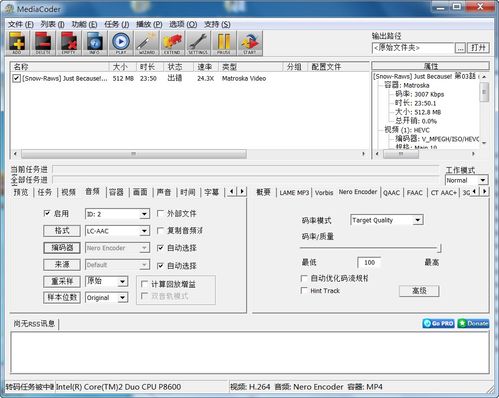Enable the 复制音频流 checkbox
Viewport: 499px width, 398px height.
pos(160,230)
